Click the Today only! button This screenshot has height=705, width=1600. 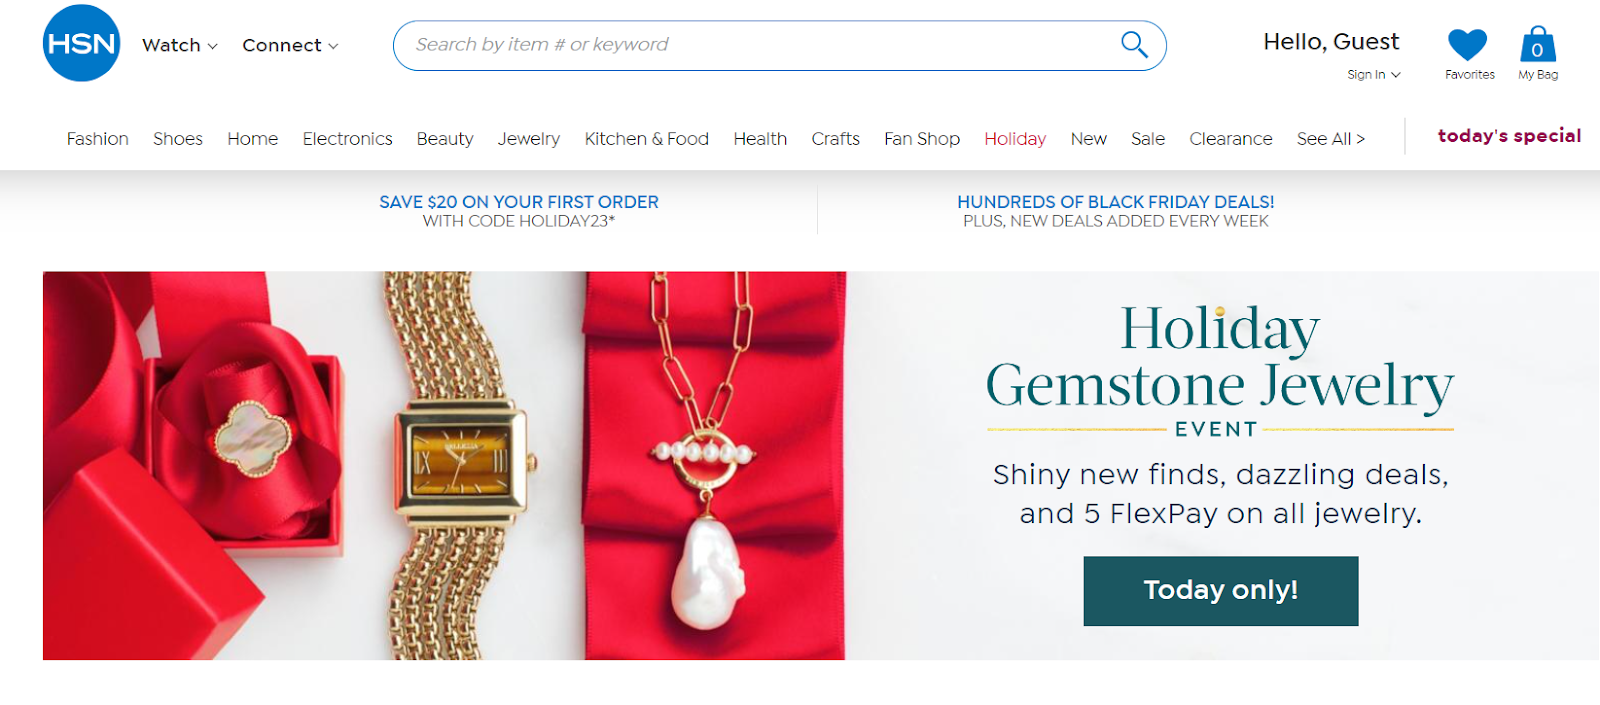(x=1221, y=591)
